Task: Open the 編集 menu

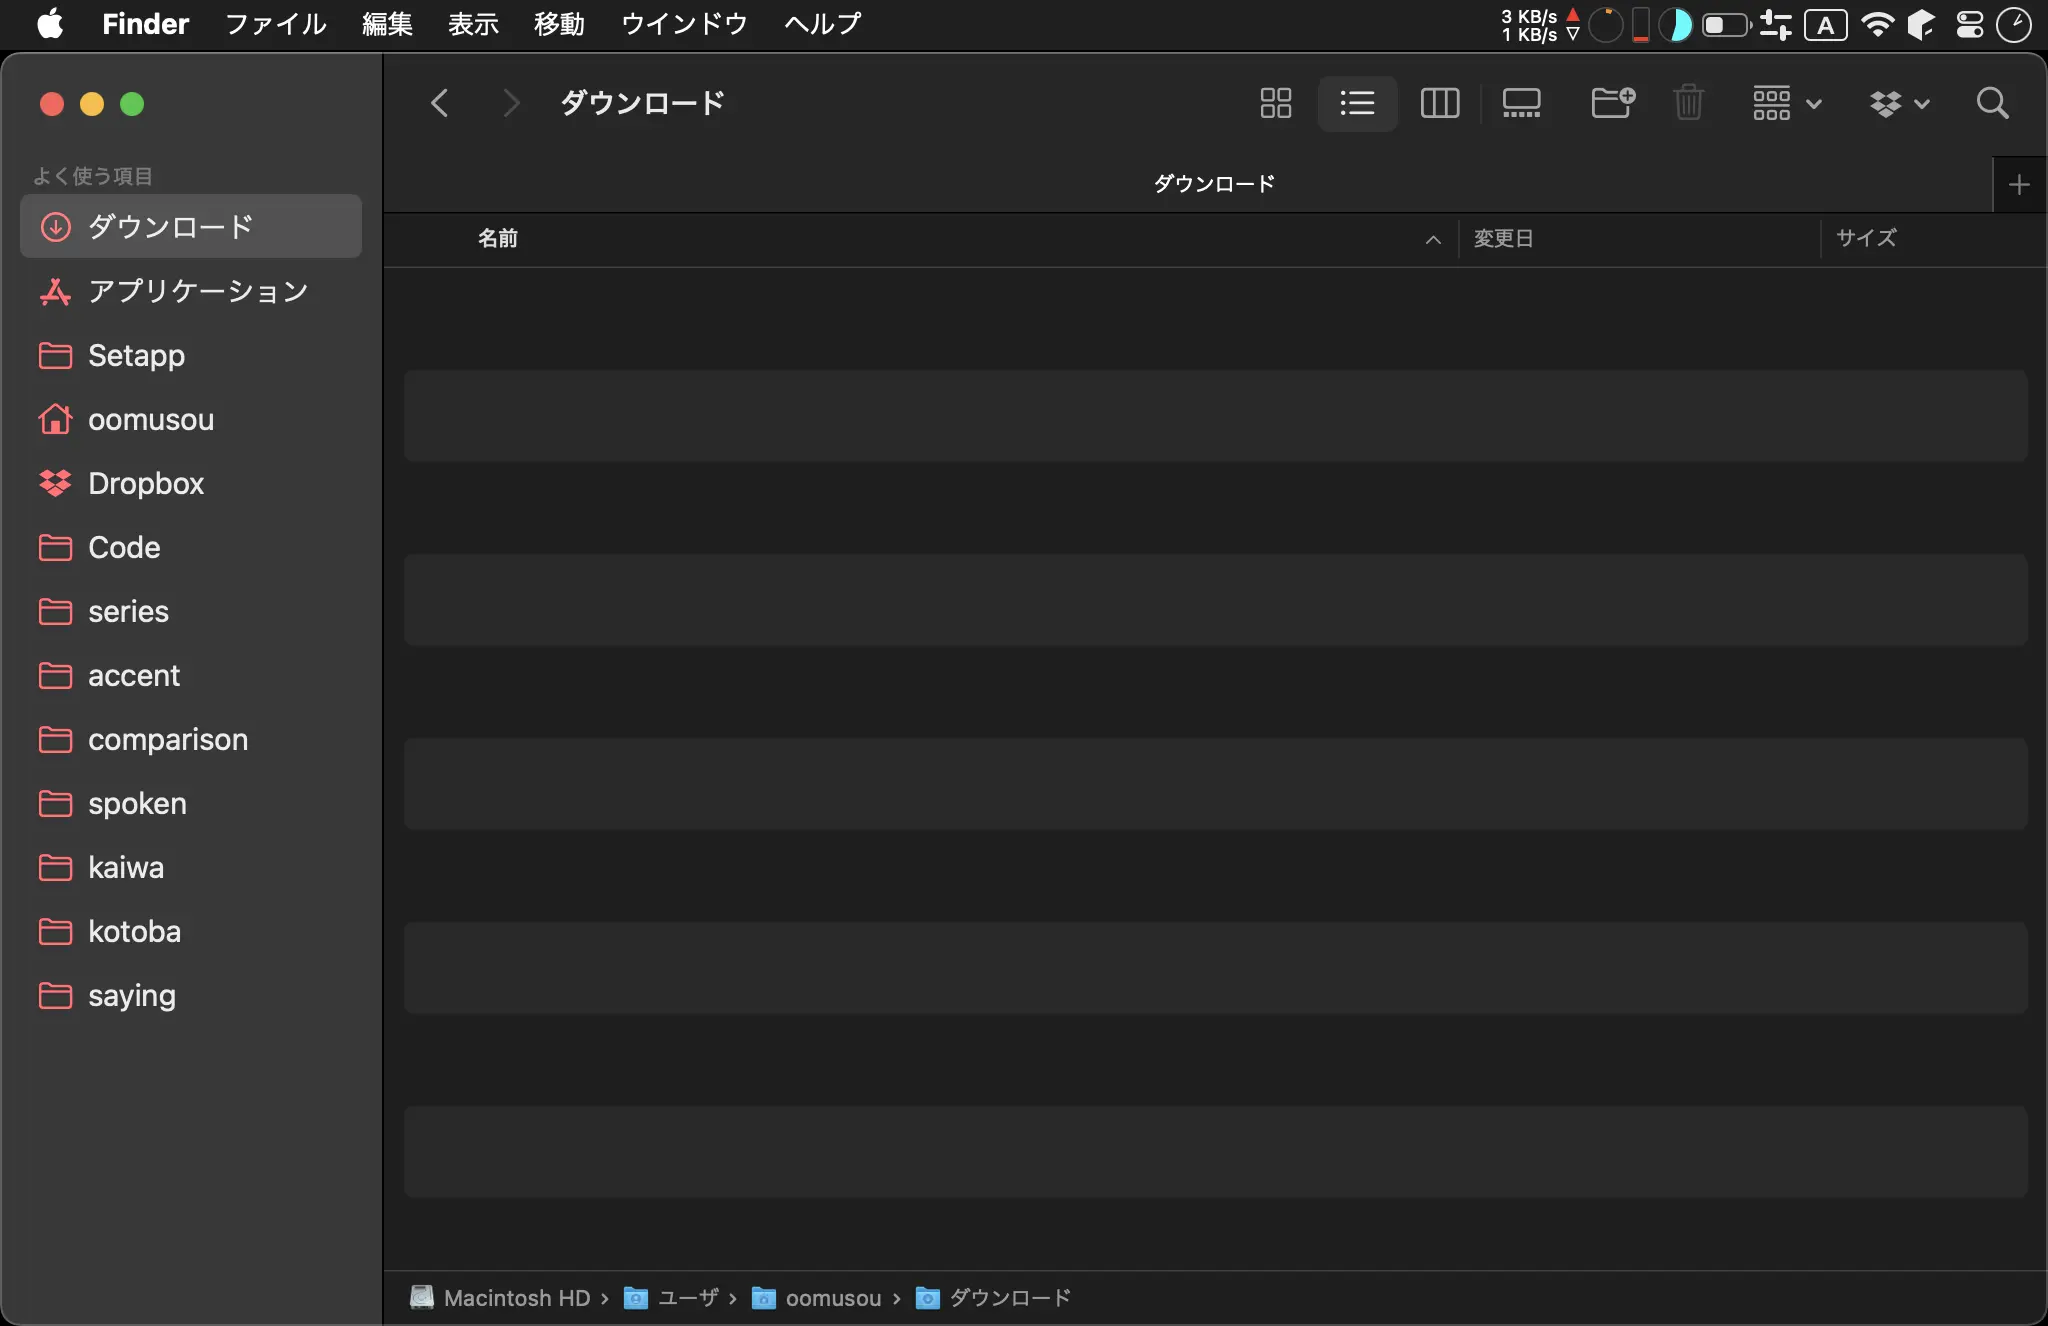Action: point(387,24)
